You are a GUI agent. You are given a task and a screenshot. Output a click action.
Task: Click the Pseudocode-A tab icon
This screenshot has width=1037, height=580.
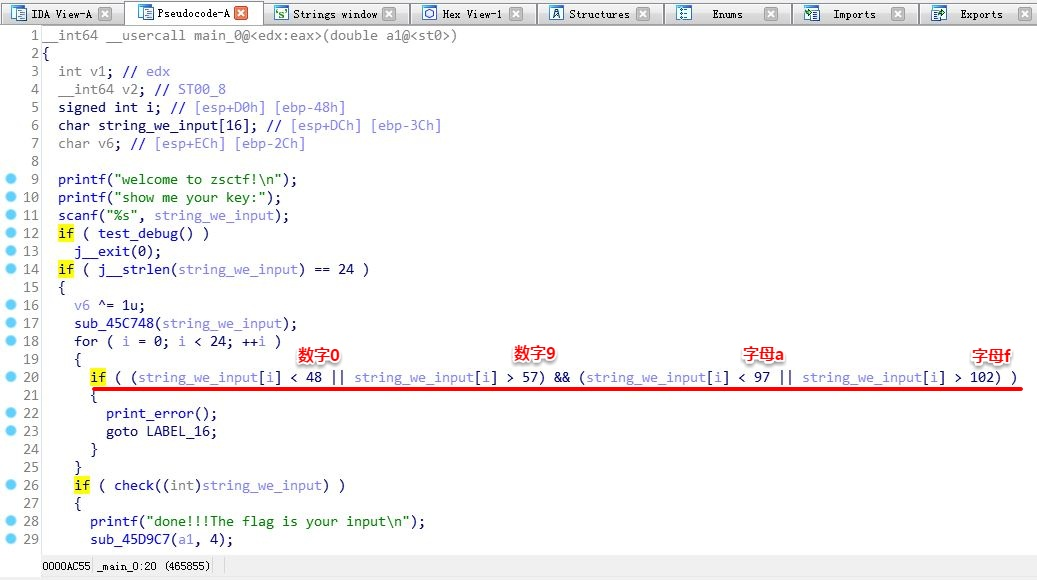145,13
